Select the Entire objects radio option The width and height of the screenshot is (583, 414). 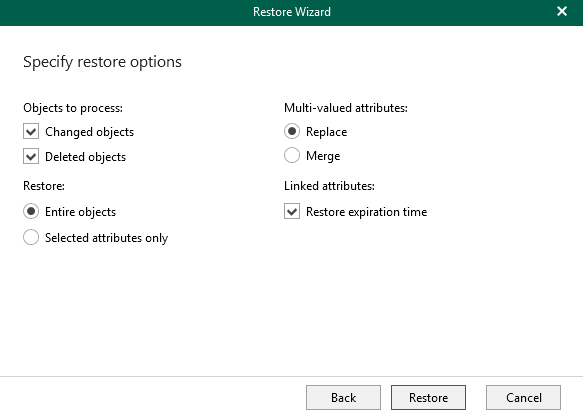click(x=31, y=211)
